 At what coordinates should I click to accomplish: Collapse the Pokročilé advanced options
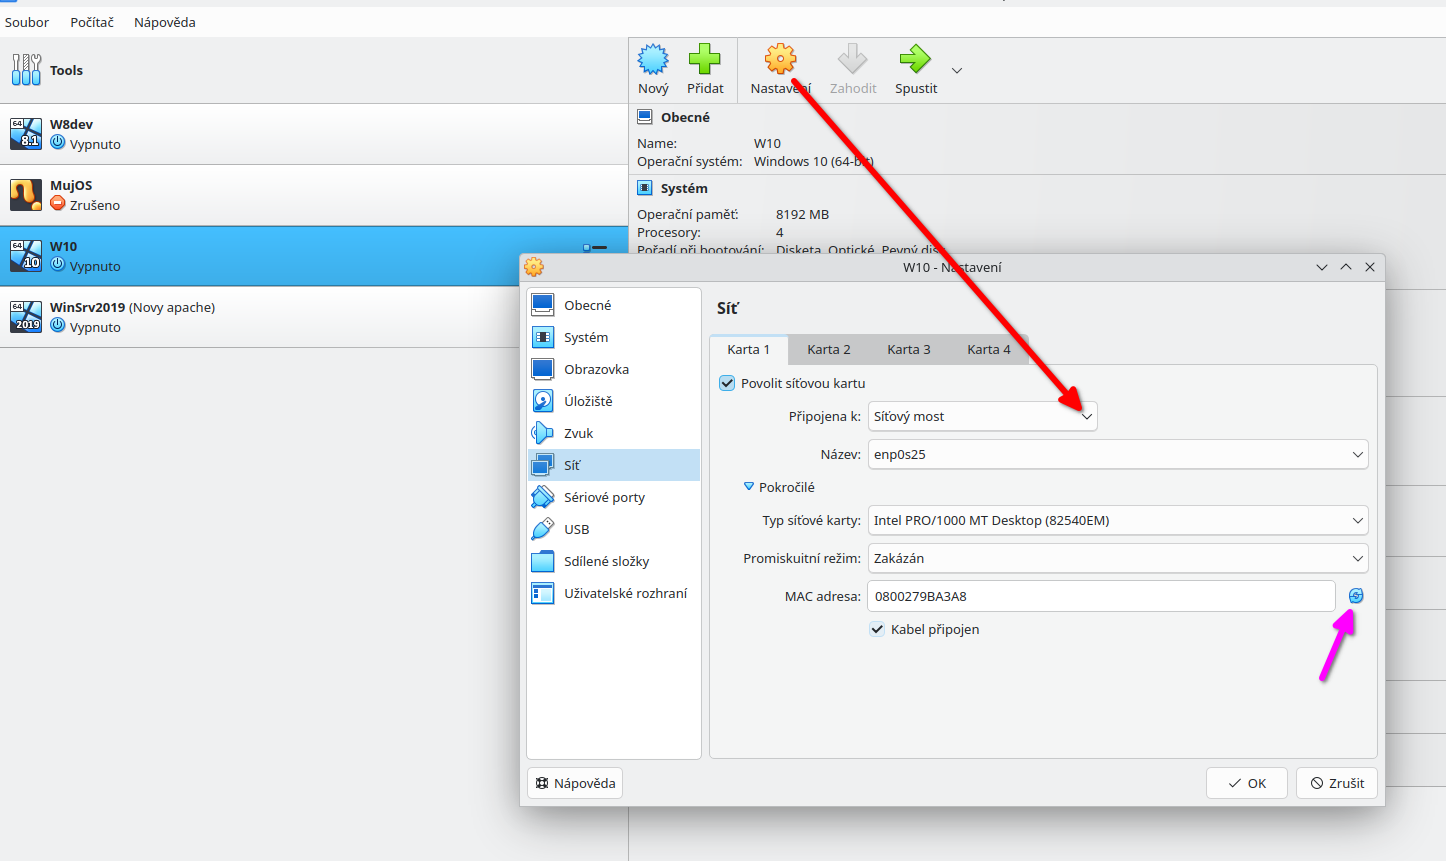point(749,487)
